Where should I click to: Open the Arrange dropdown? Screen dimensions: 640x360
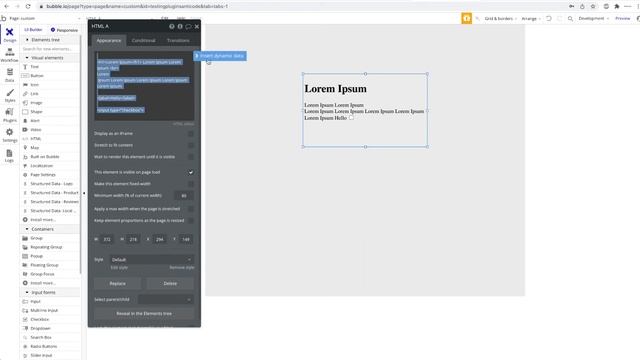pos(531,18)
